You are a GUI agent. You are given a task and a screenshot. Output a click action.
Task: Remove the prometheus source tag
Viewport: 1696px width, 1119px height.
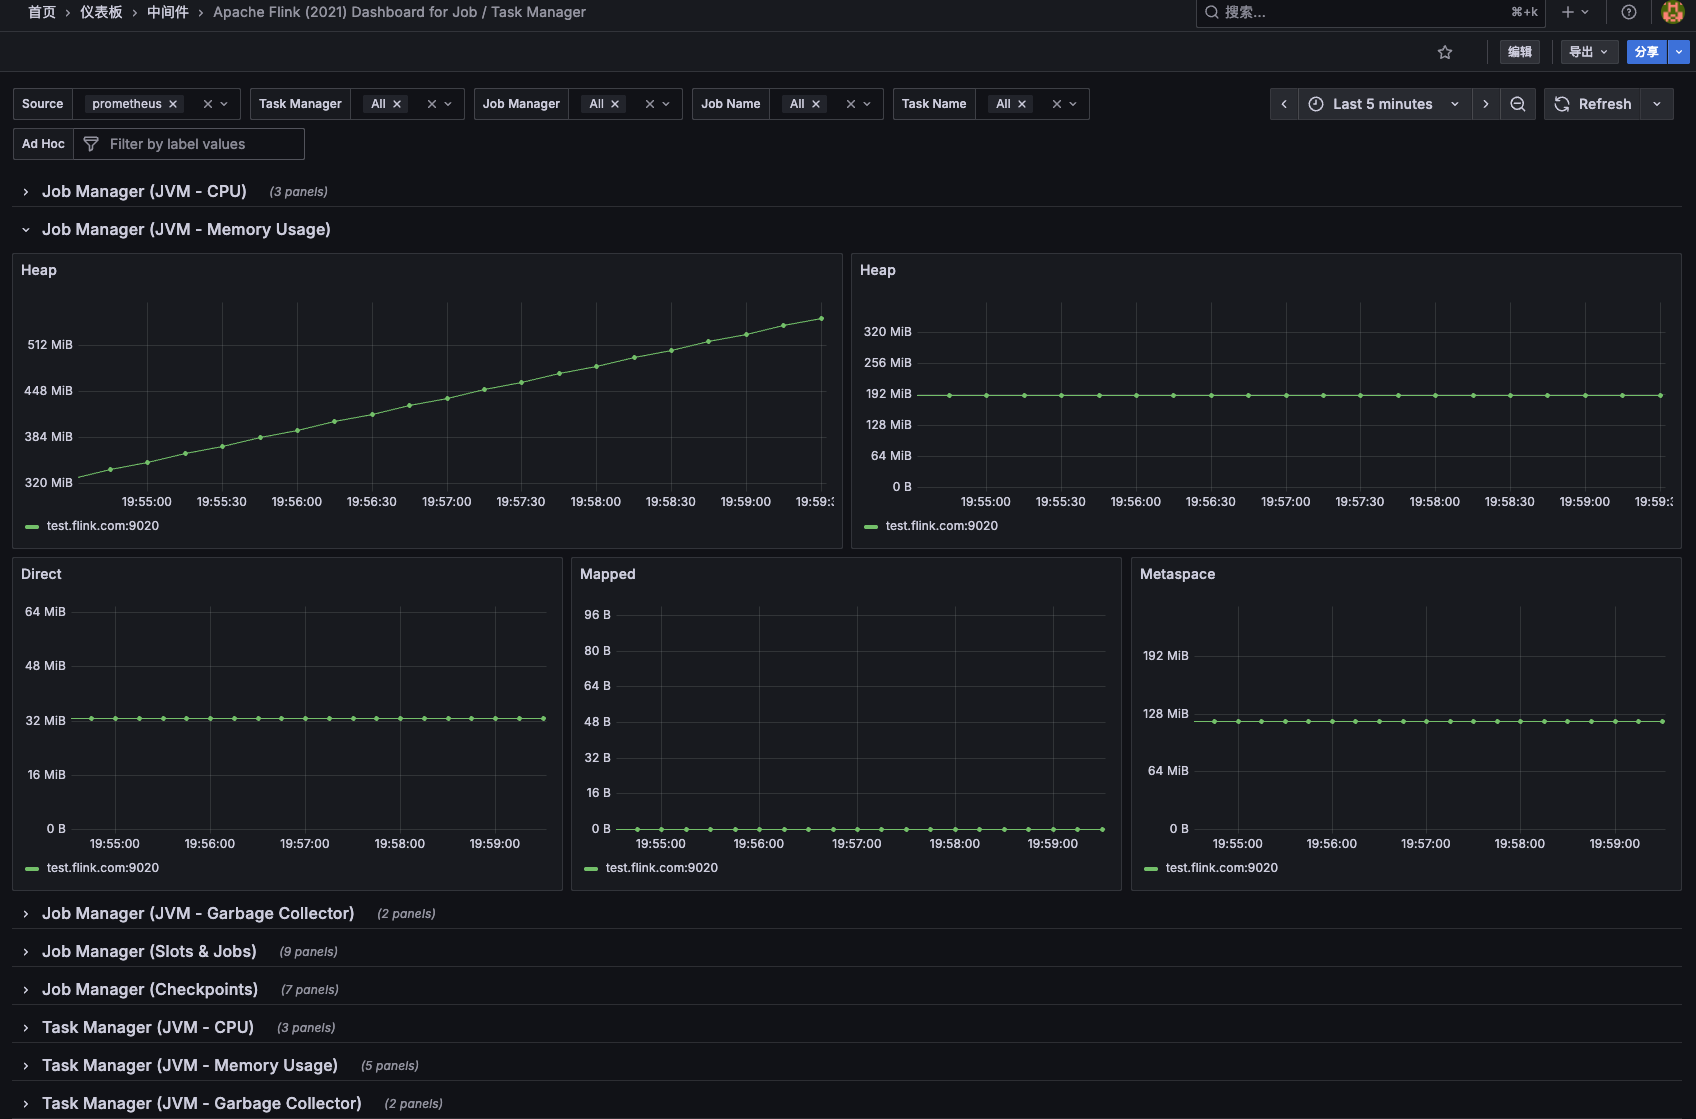tap(173, 104)
